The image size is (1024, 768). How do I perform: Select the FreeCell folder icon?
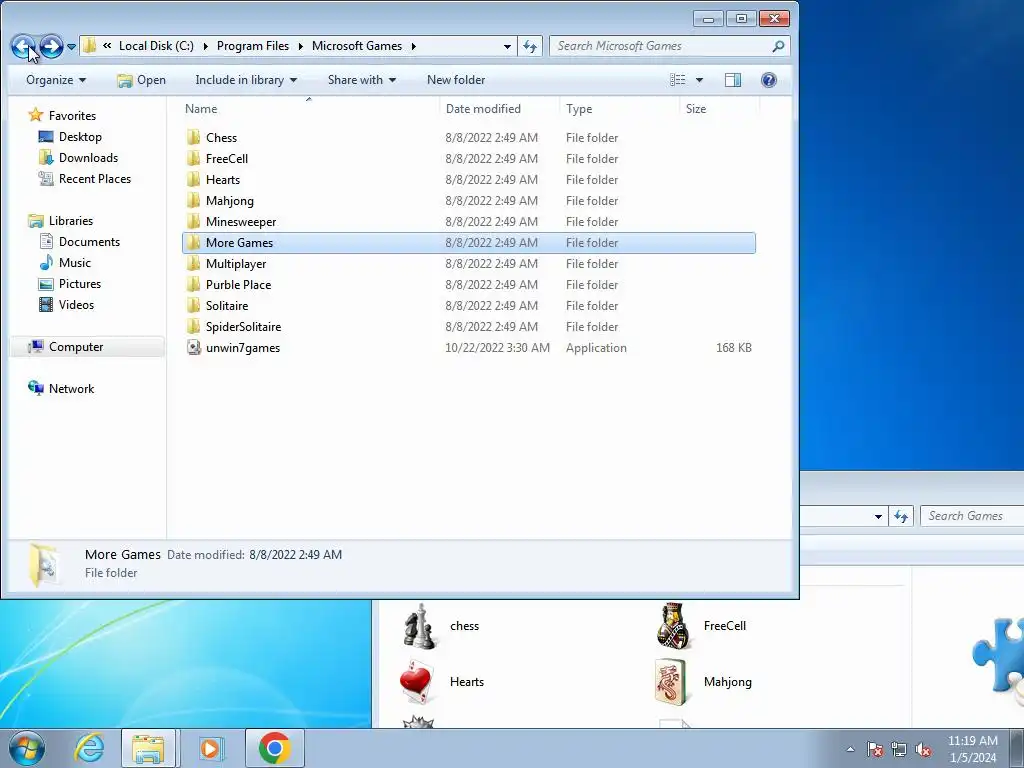click(x=193, y=159)
